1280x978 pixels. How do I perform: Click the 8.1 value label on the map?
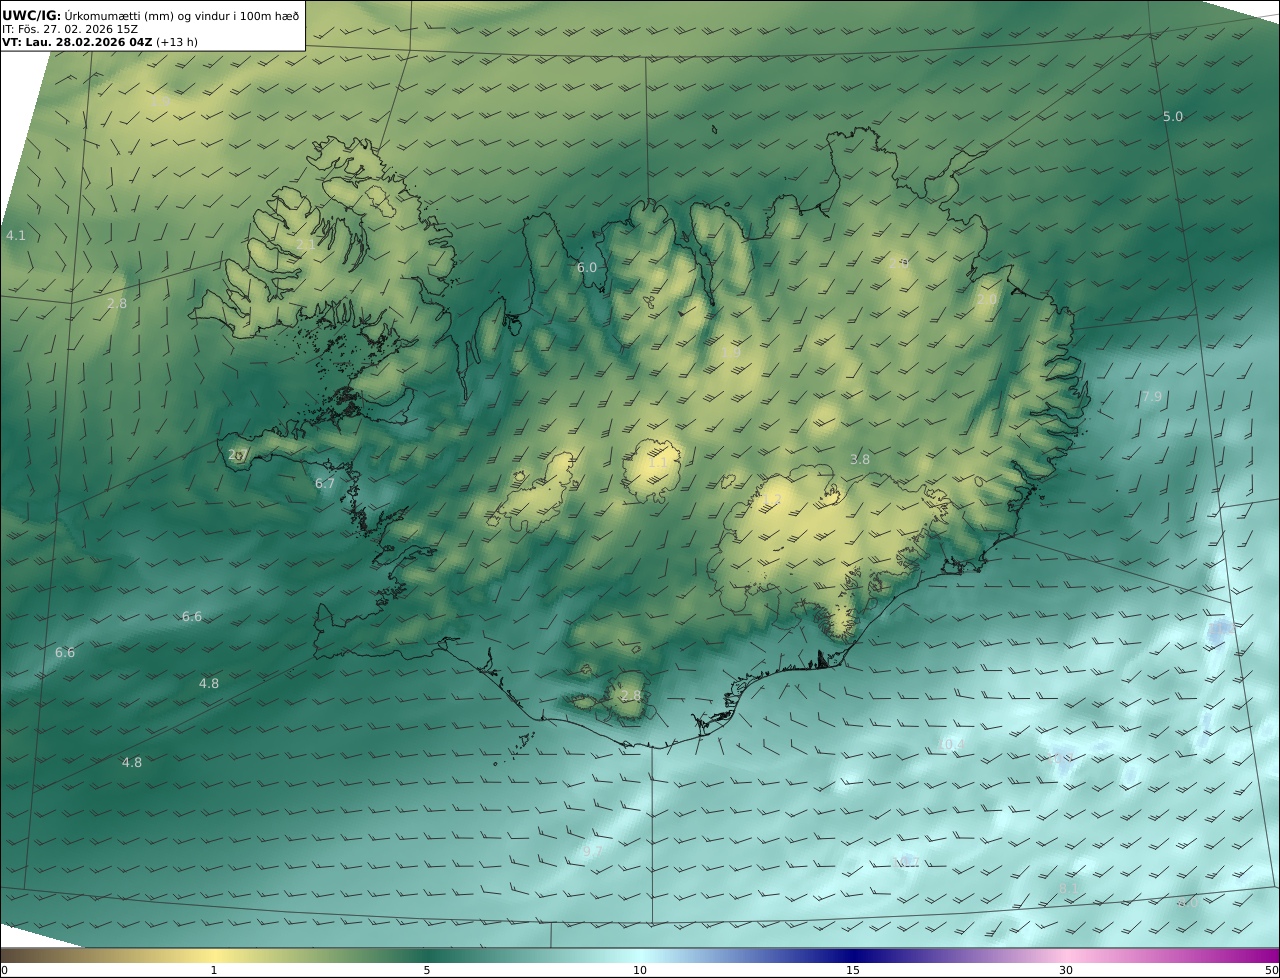point(1069,888)
